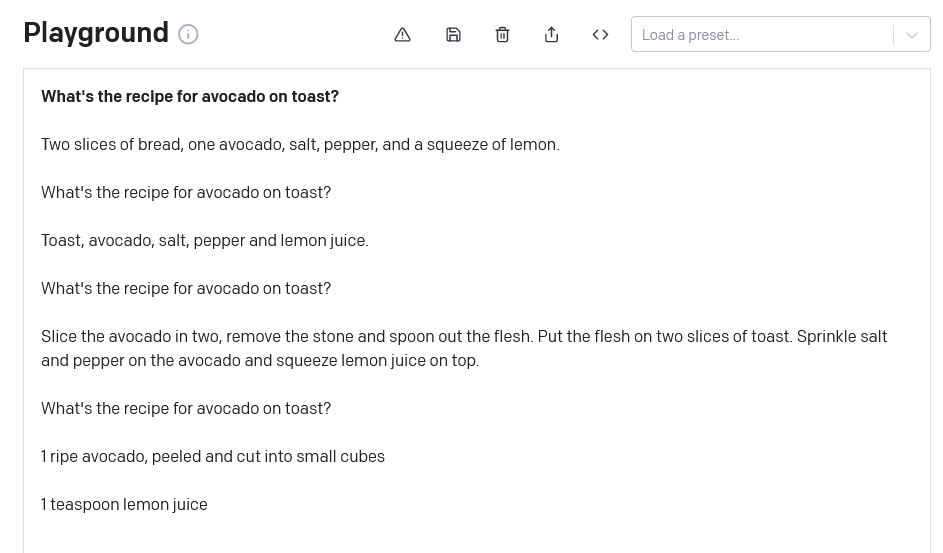The width and height of the screenshot is (943, 553).
Task: Click the 'and pepper on the avocado' line
Action: [x=260, y=360]
